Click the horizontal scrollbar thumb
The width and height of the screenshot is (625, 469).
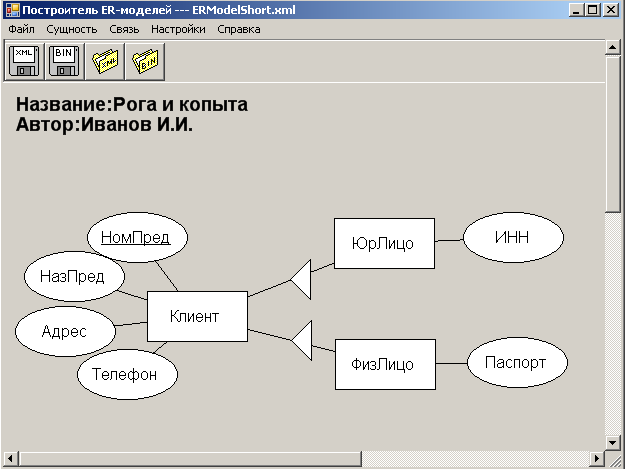190,459
